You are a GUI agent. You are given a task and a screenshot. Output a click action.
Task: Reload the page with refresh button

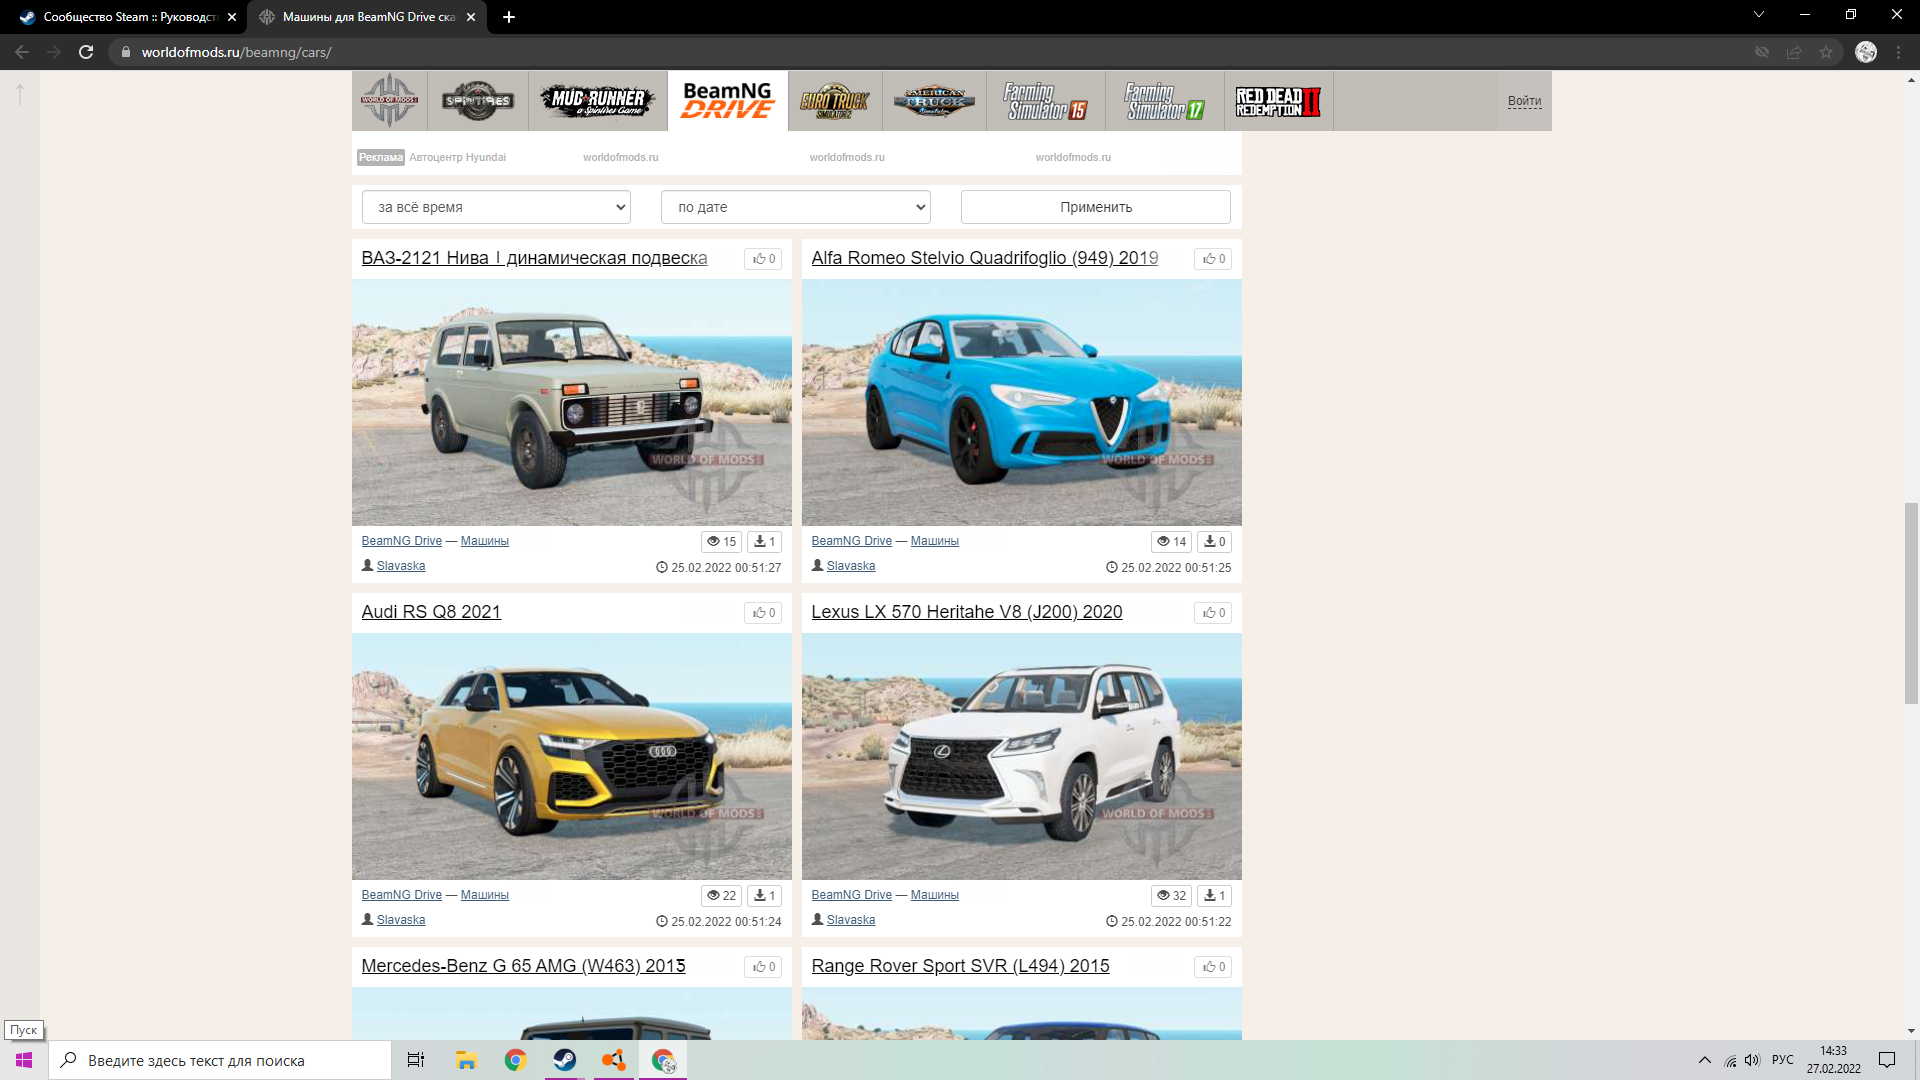[x=86, y=52]
